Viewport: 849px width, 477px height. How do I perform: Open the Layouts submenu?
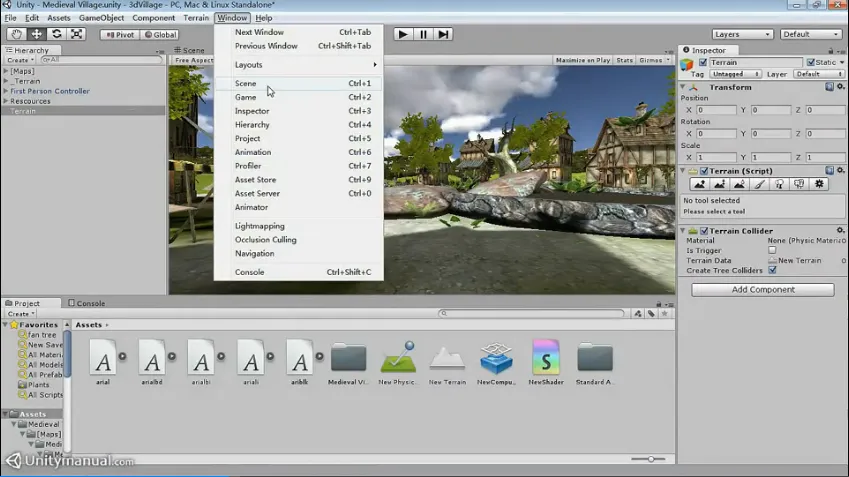tap(299, 64)
